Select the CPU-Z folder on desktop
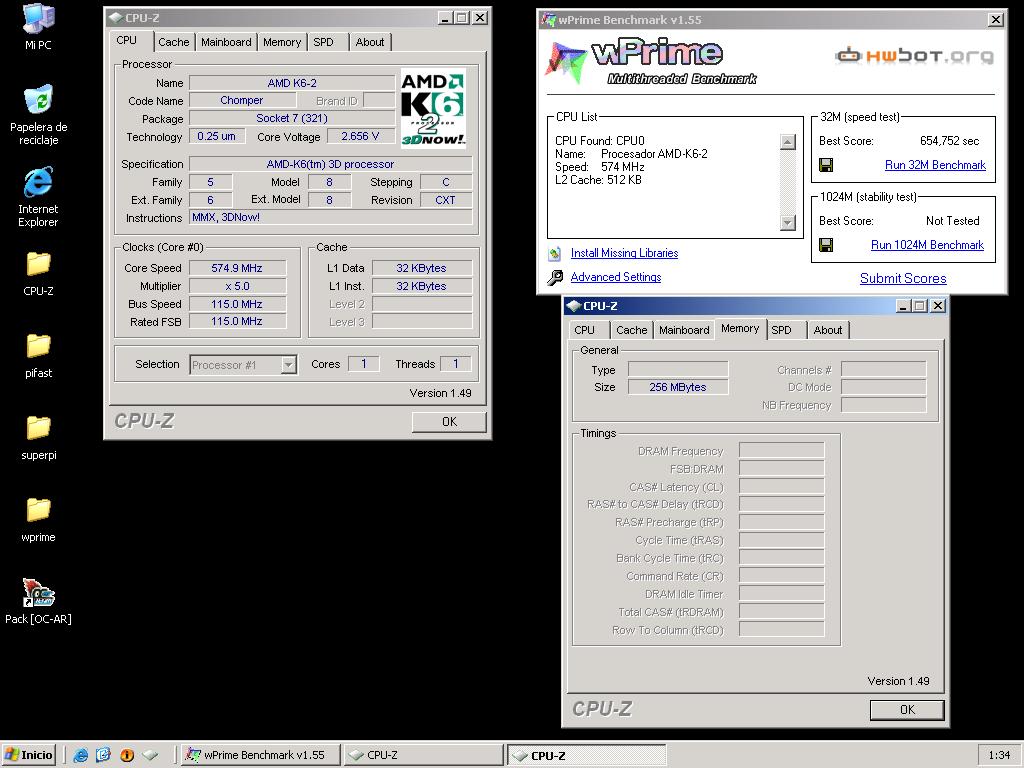 pos(38,273)
